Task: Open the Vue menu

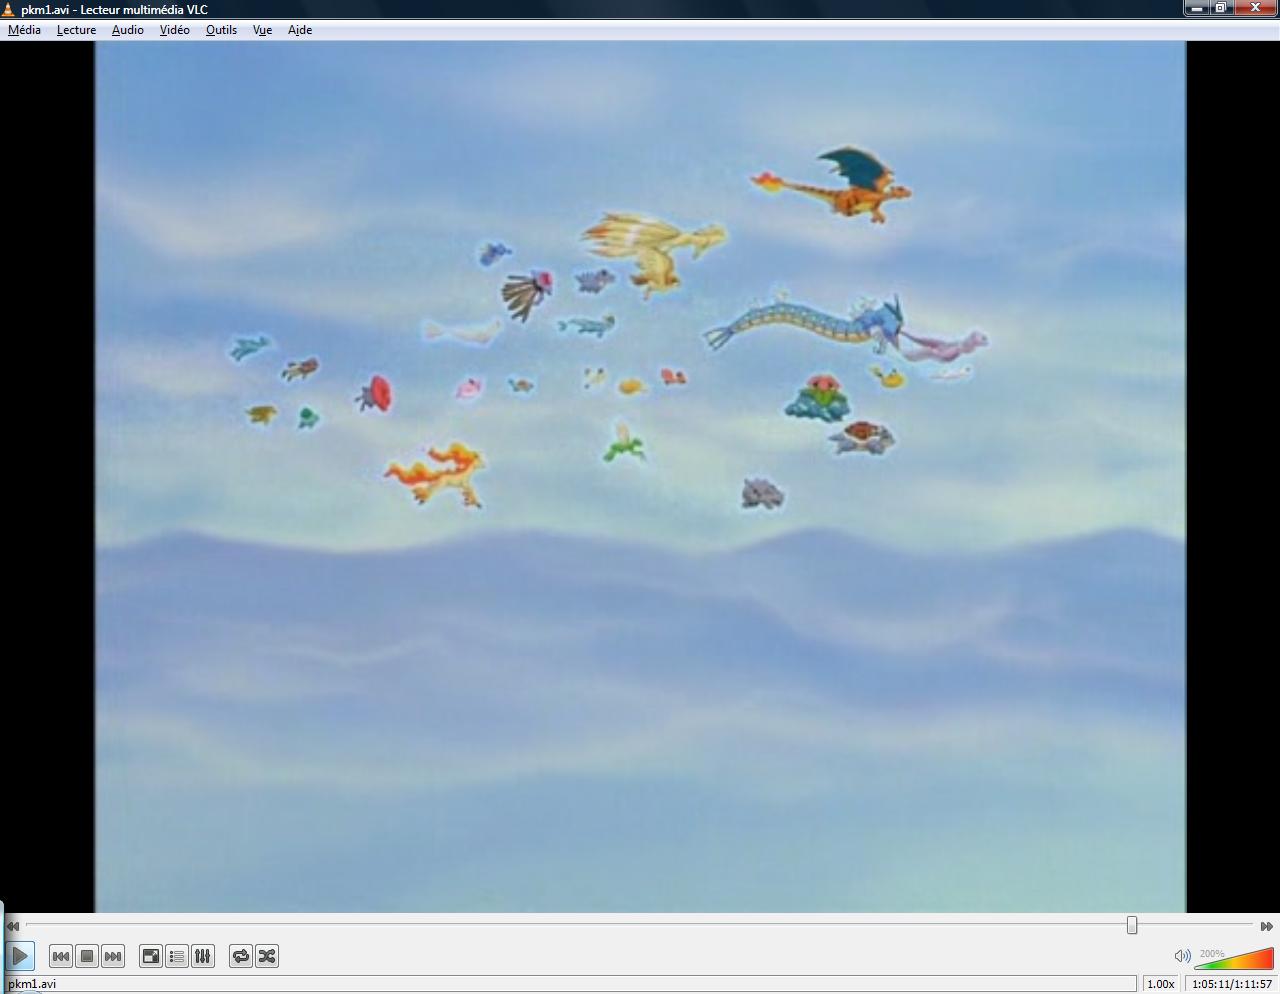Action: click(x=262, y=30)
